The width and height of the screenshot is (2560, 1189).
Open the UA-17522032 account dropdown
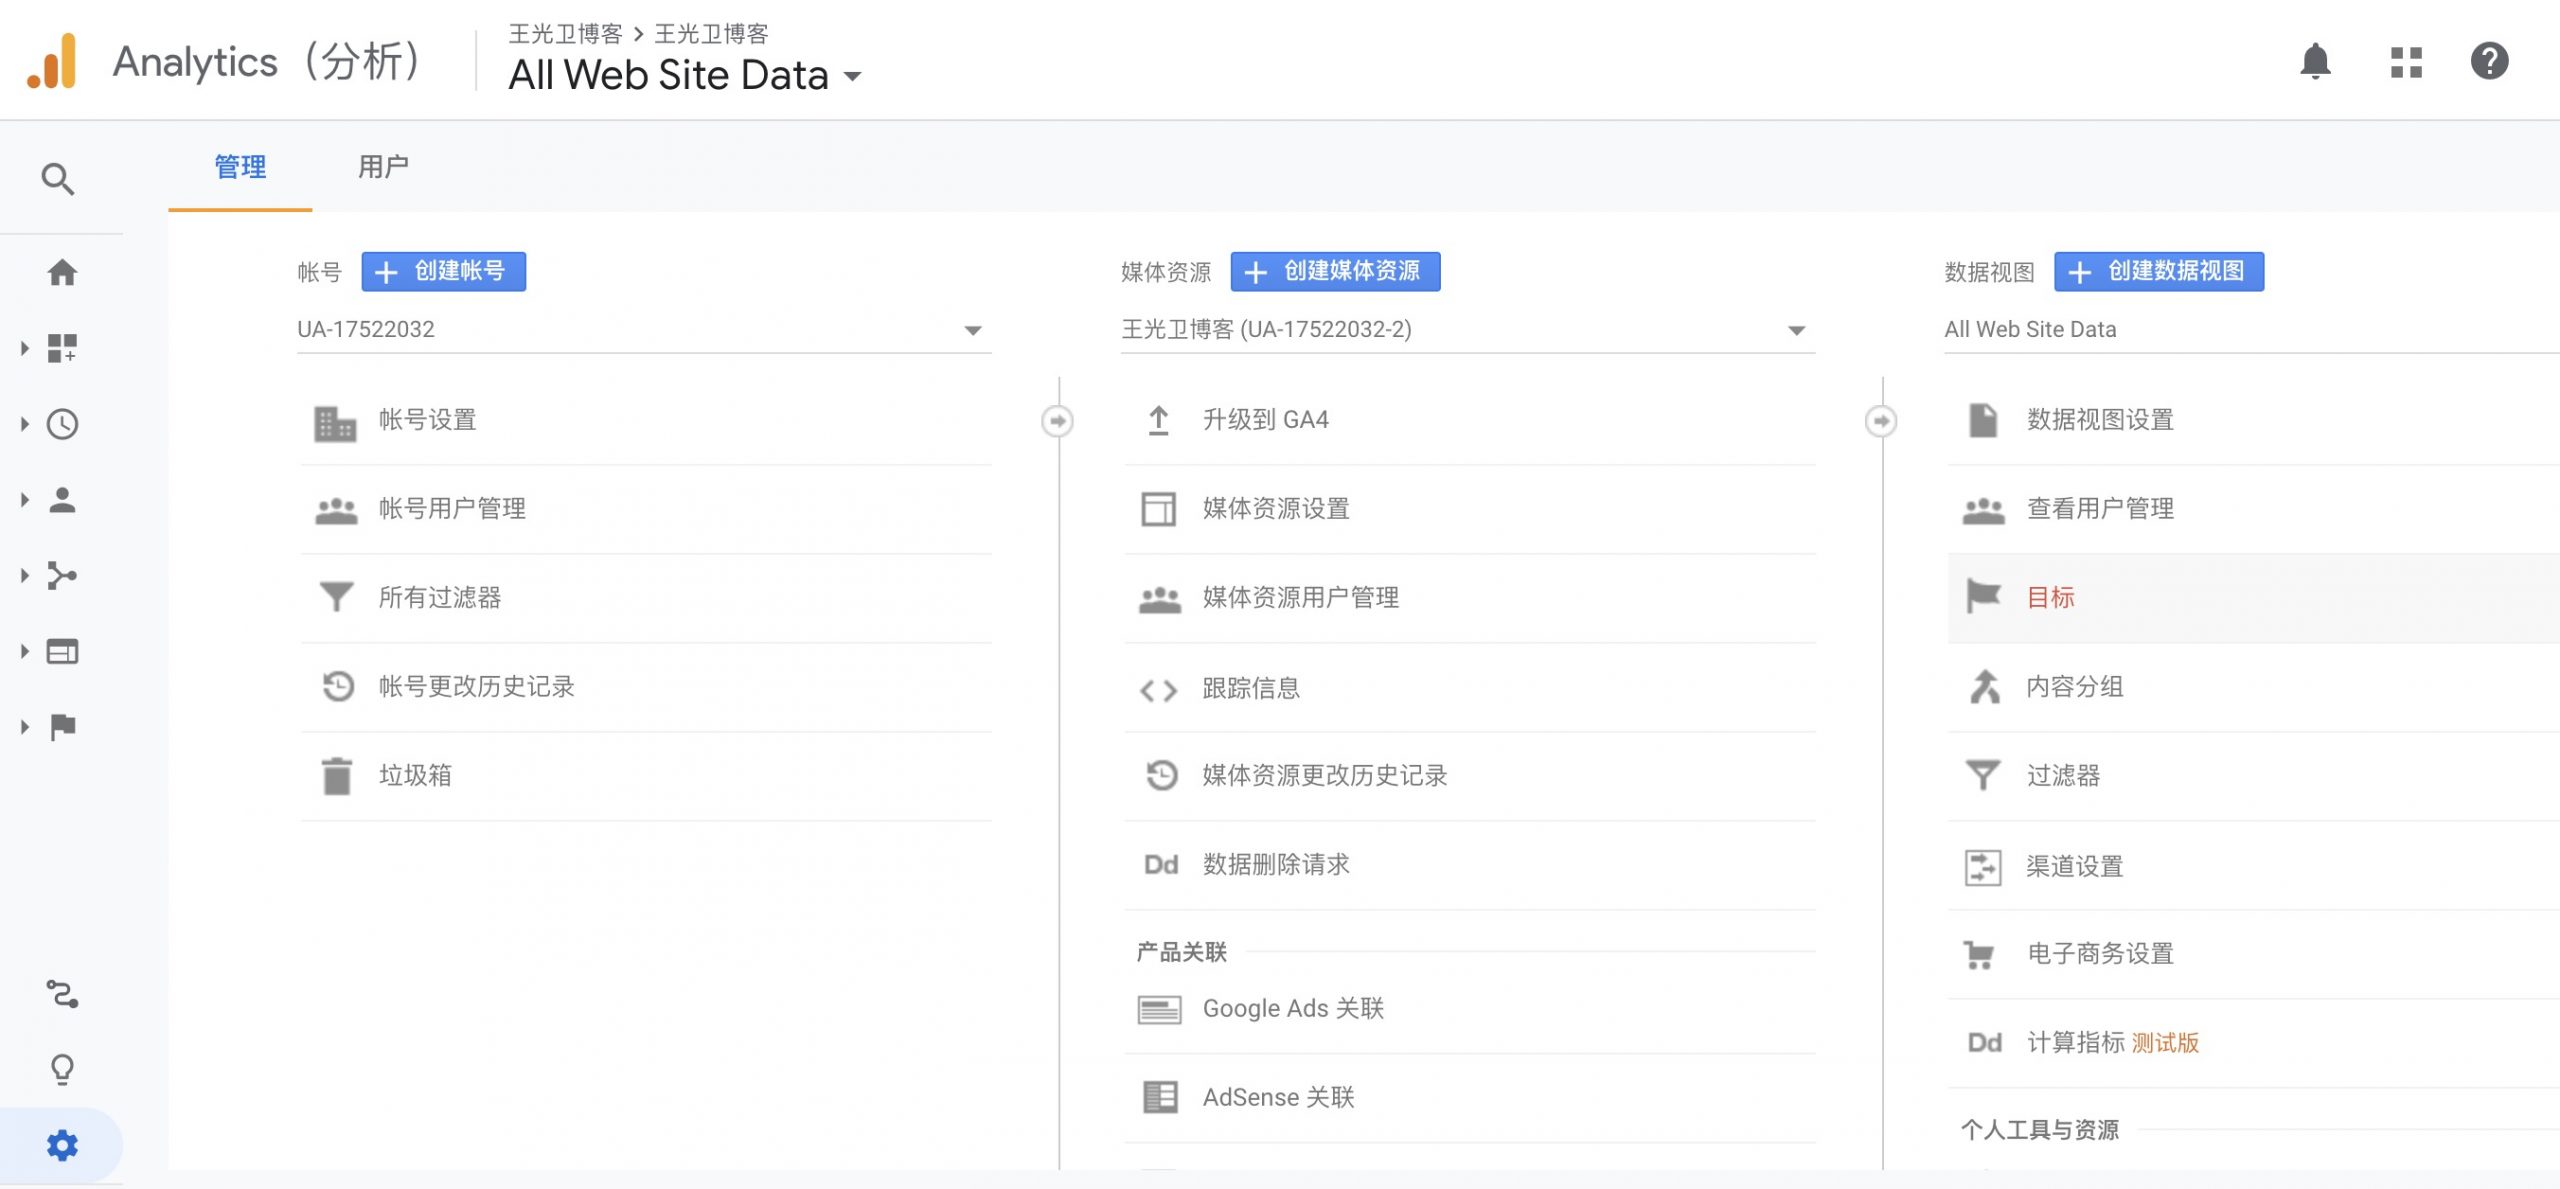point(643,329)
